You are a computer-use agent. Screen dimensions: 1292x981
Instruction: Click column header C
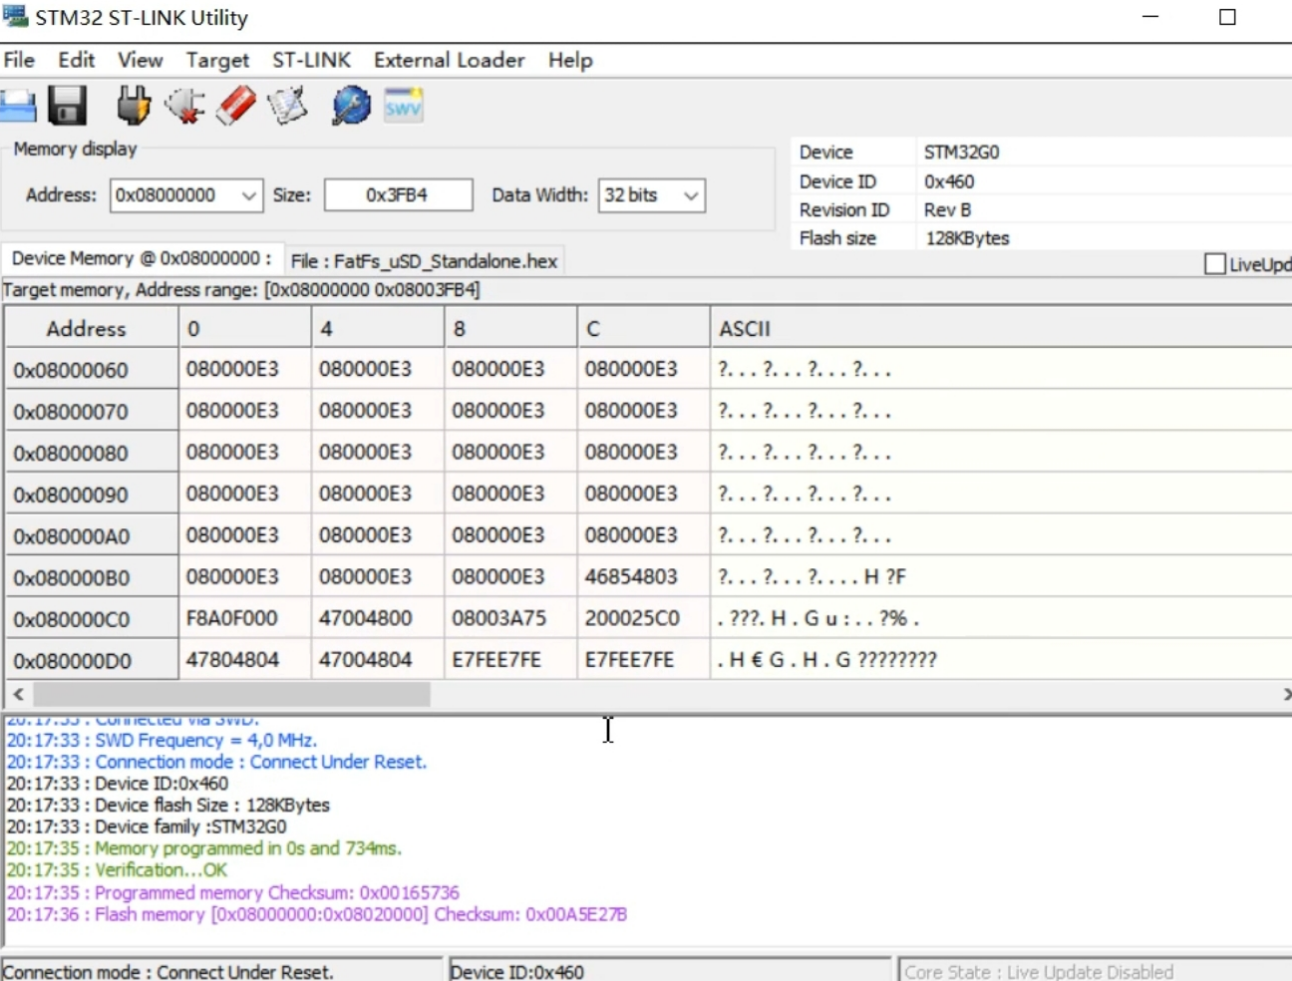click(644, 328)
